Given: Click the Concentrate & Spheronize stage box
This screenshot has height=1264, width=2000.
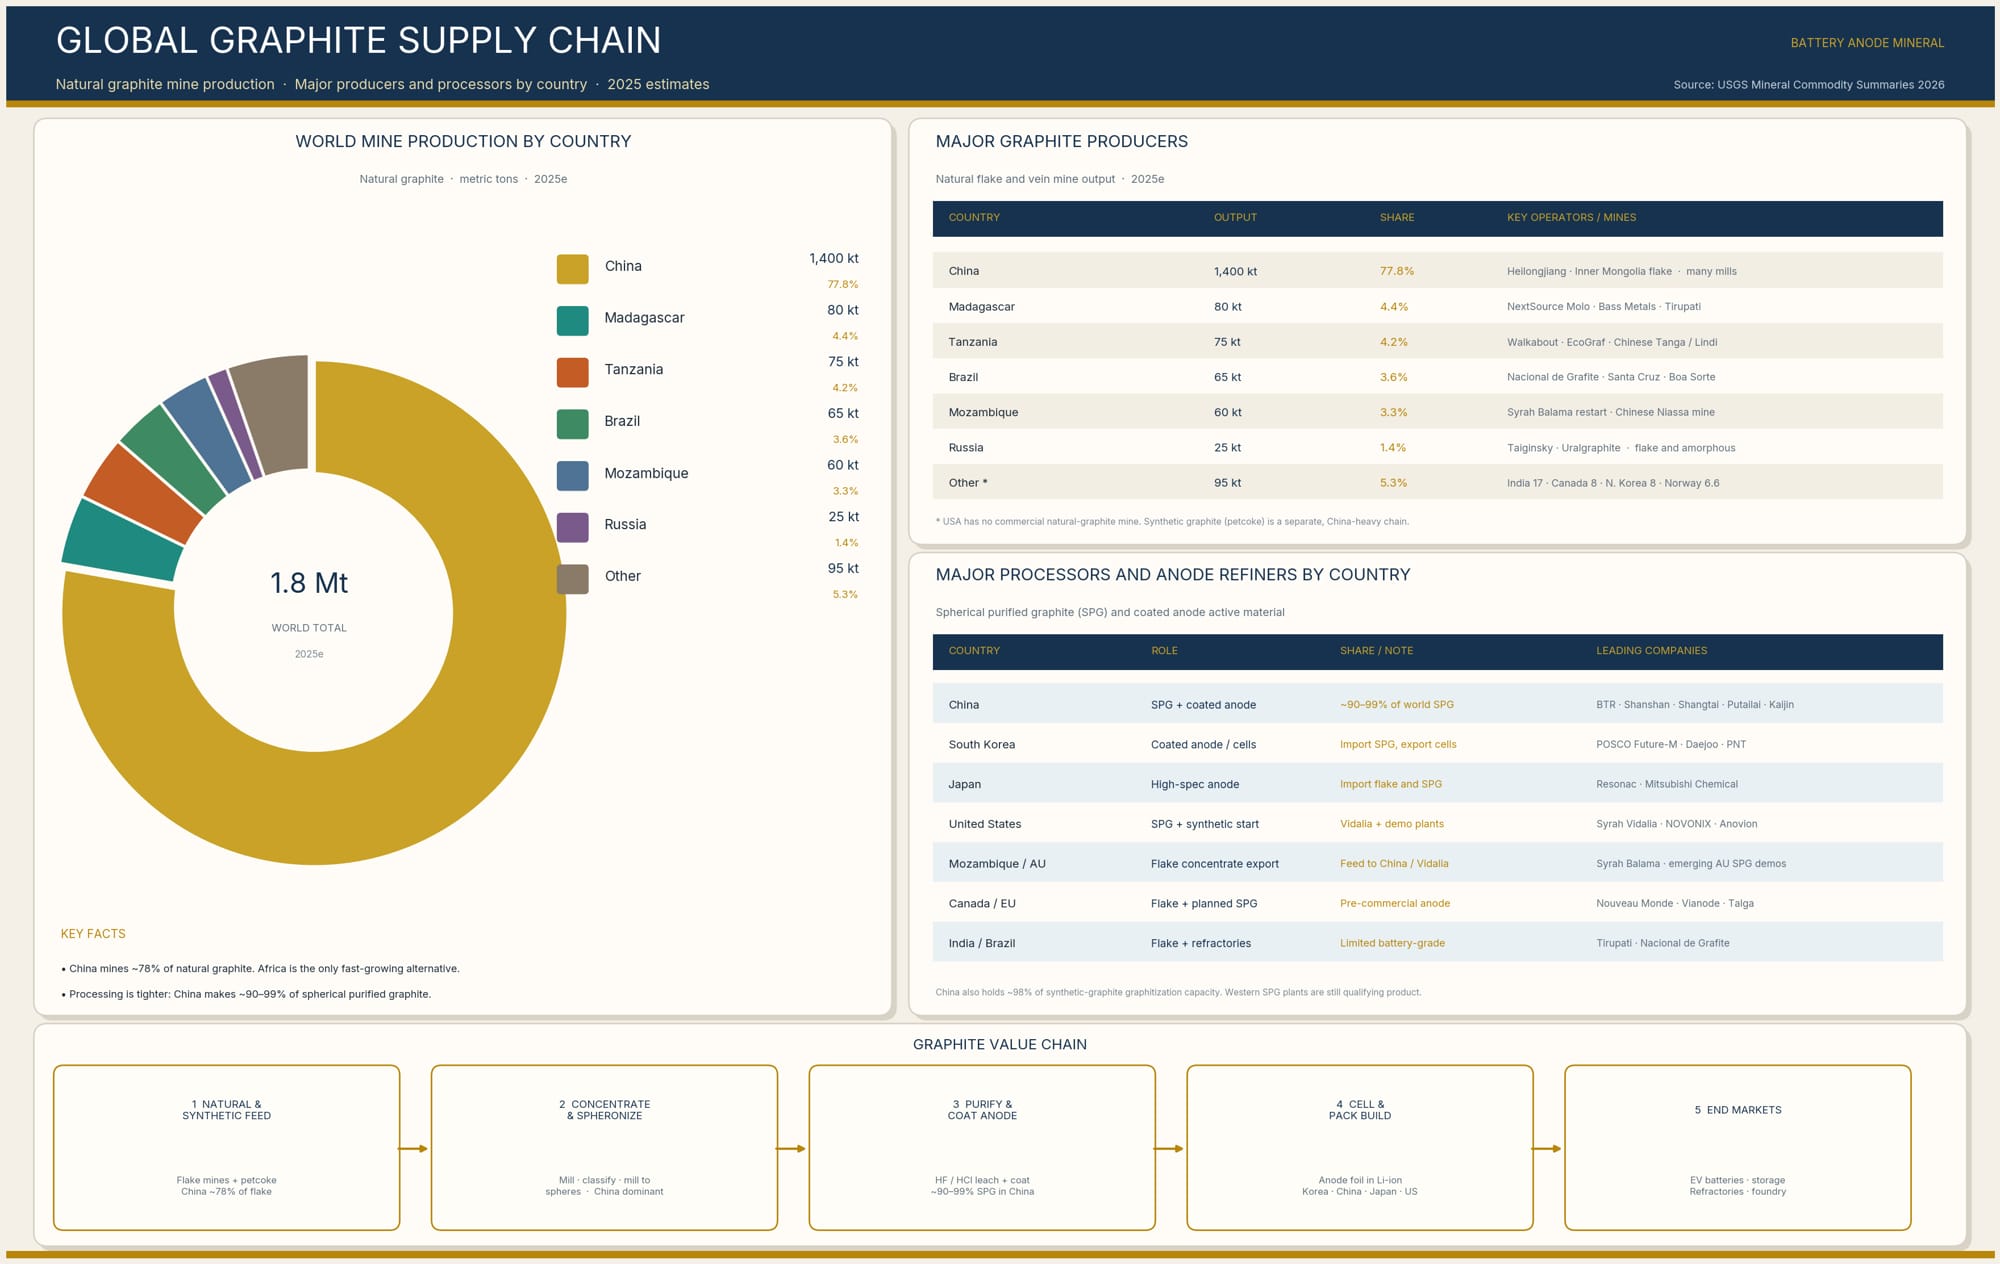Looking at the screenshot, I should [x=604, y=1148].
